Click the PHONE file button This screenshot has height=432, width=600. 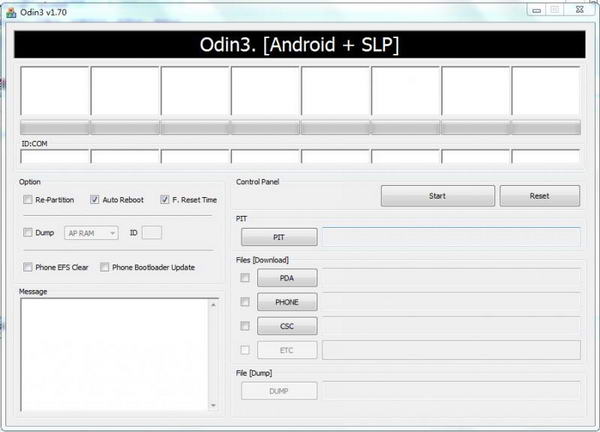point(287,302)
